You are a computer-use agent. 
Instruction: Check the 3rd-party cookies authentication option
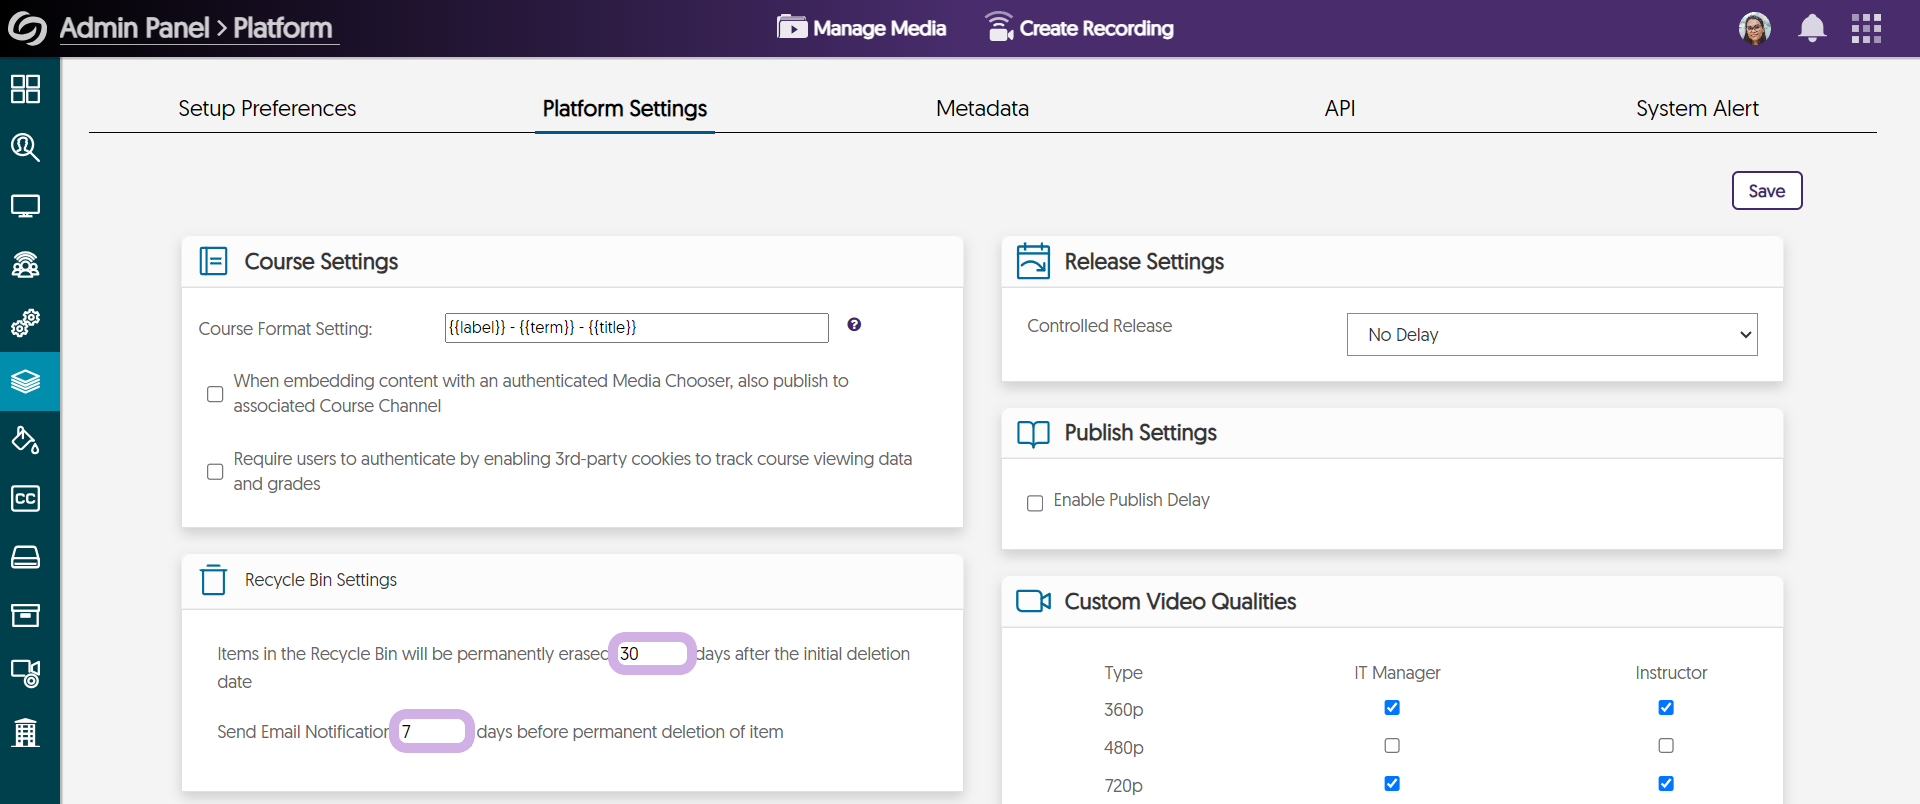215,472
